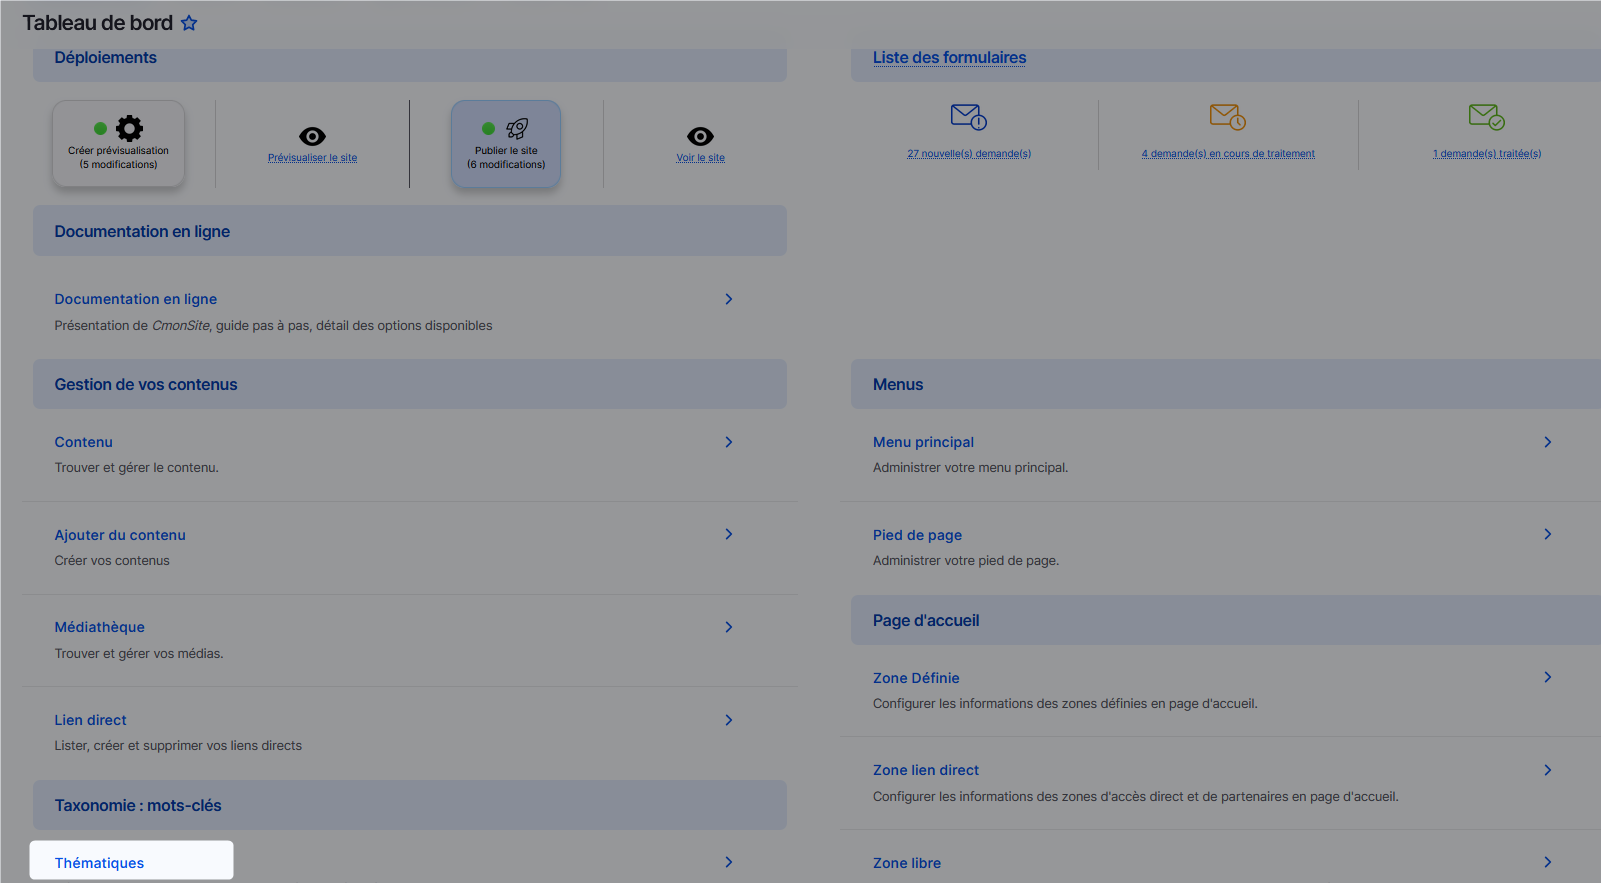Screen dimensions: 1601x883
Task: Open the chevron beside Documentation en ligne
Action: pyautogui.click(x=729, y=299)
